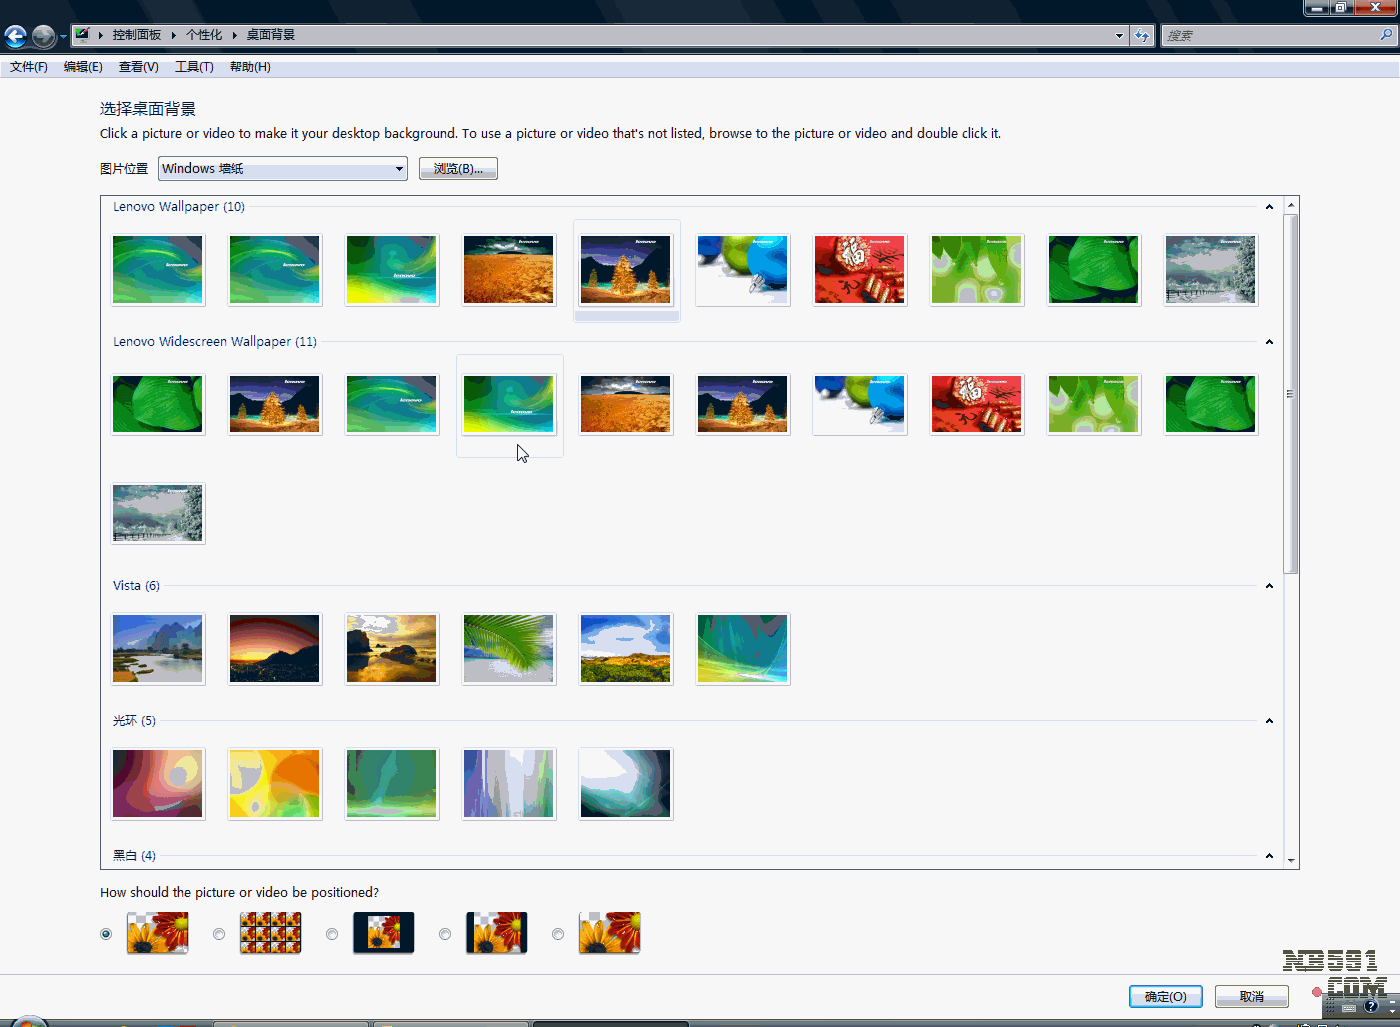The image size is (1400, 1027).
Task: Click the currently selected fill positioning radio button
Action: pos(106,934)
